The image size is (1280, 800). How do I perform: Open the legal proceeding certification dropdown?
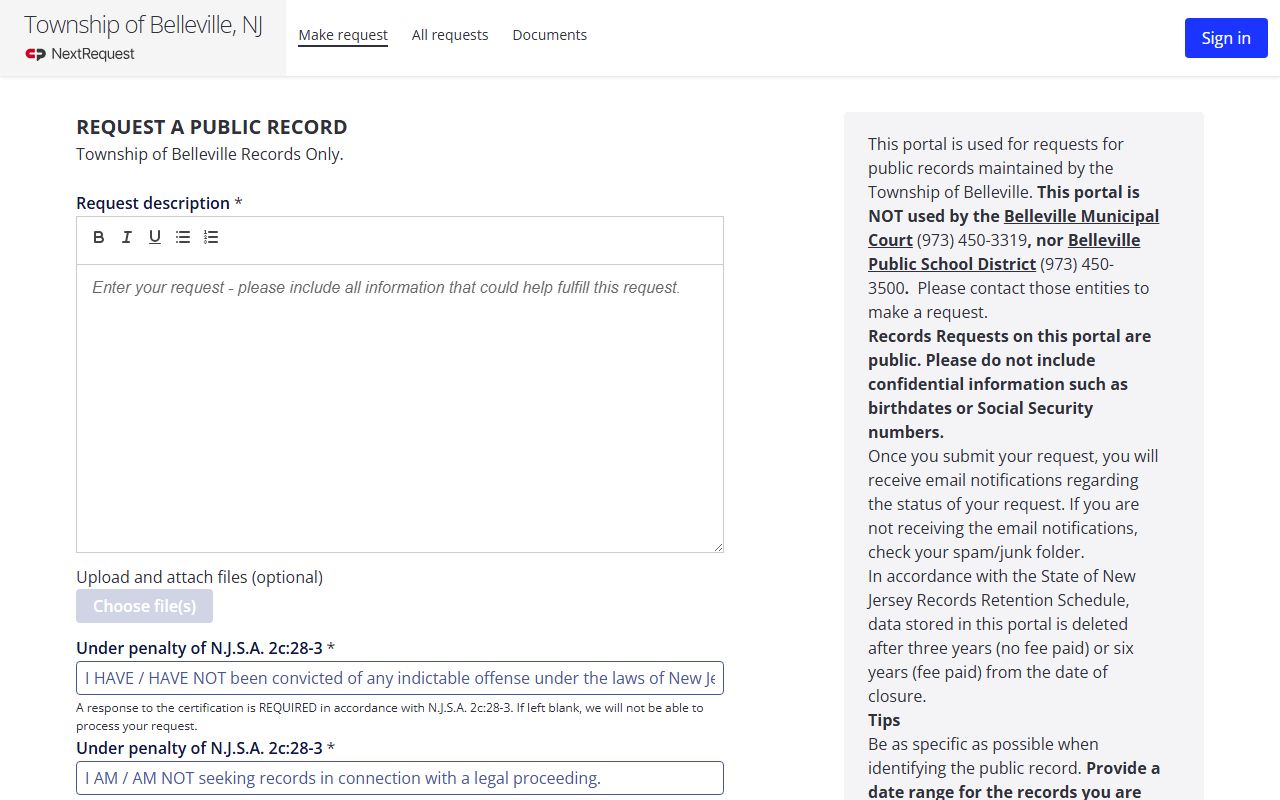coord(400,778)
